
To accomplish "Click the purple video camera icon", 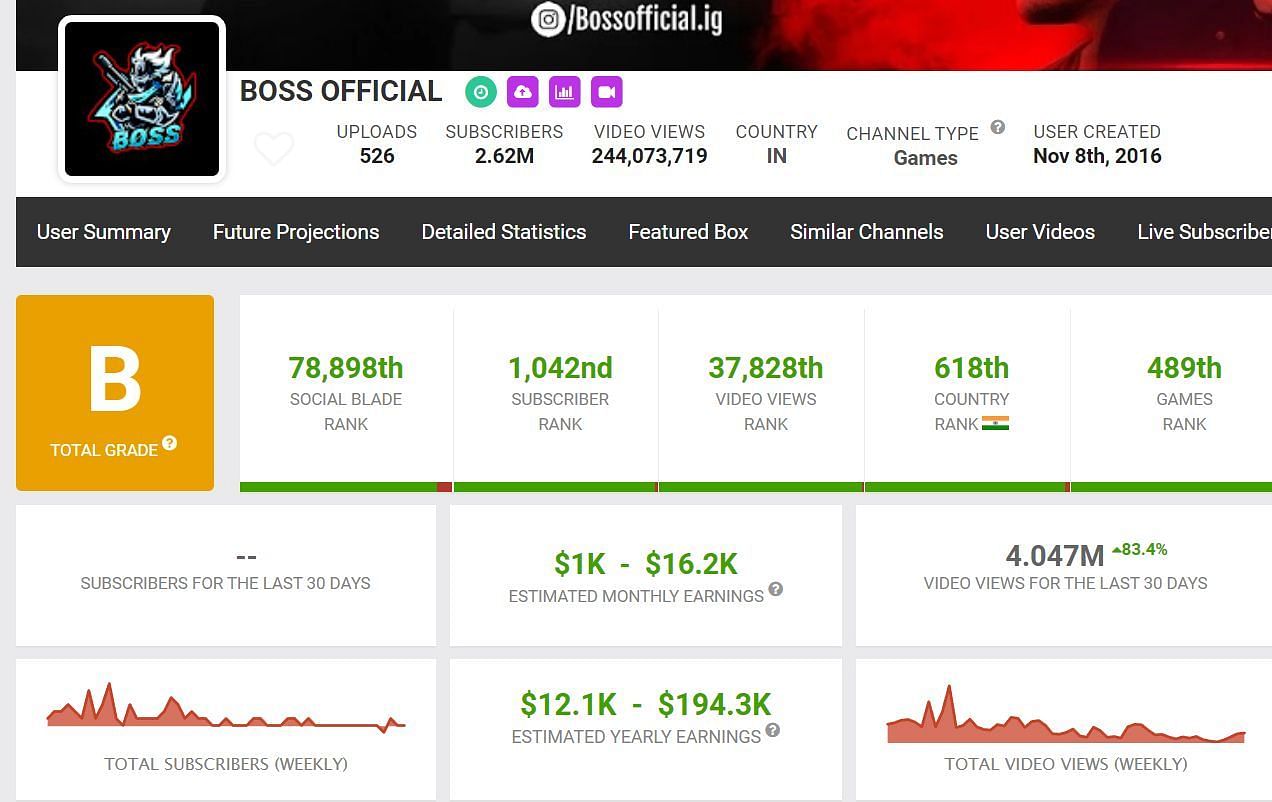I will [606, 92].
